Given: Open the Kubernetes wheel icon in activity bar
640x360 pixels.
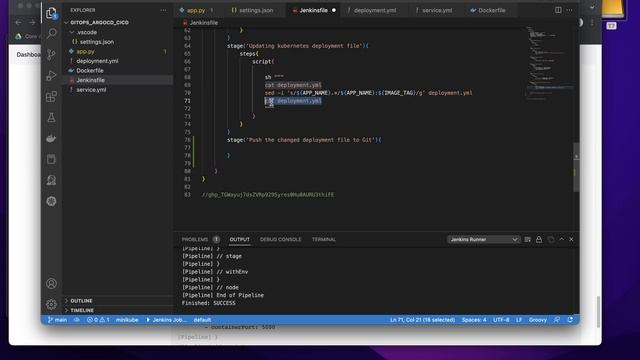Looking at the screenshot, I should (x=51, y=201).
